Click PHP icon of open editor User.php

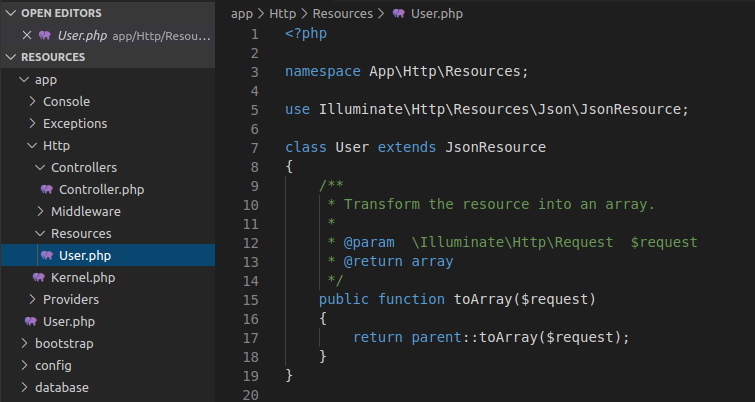[x=45, y=35]
